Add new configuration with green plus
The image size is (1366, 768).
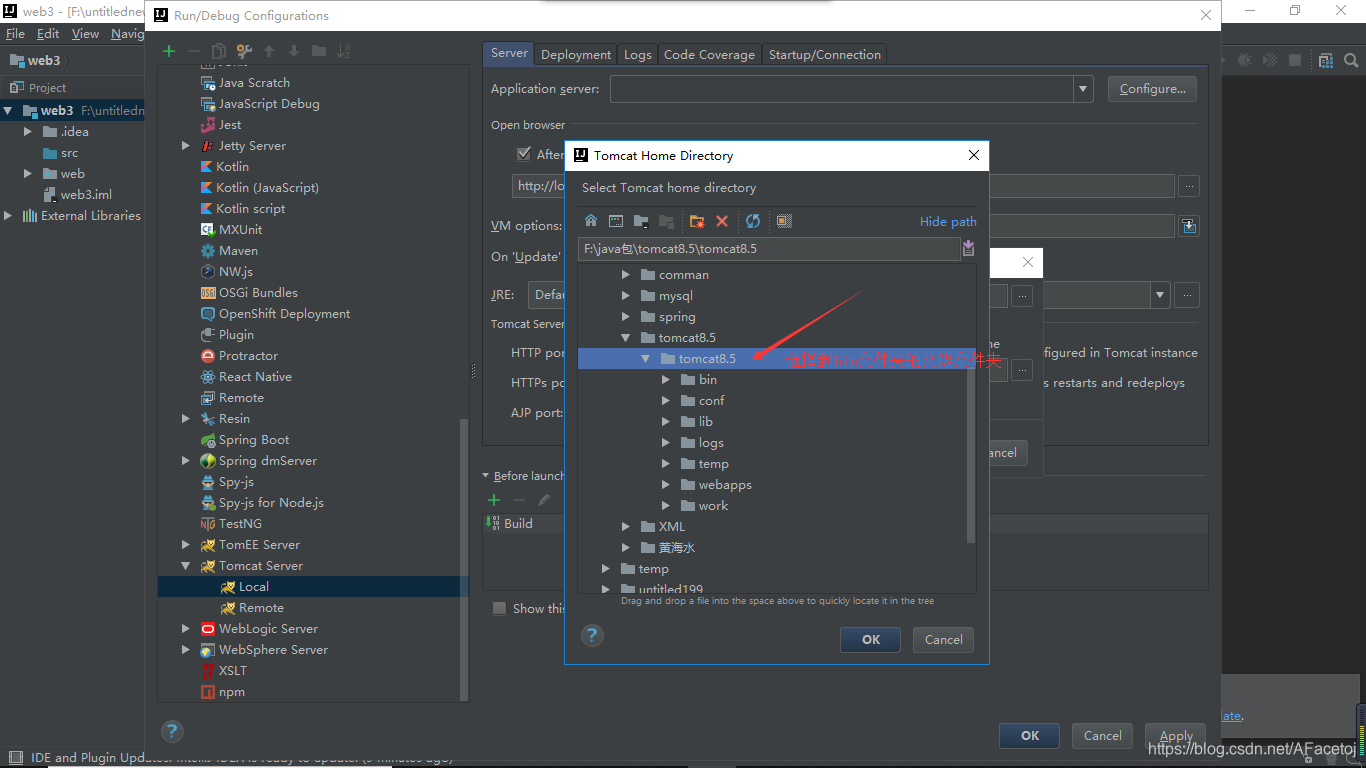169,51
